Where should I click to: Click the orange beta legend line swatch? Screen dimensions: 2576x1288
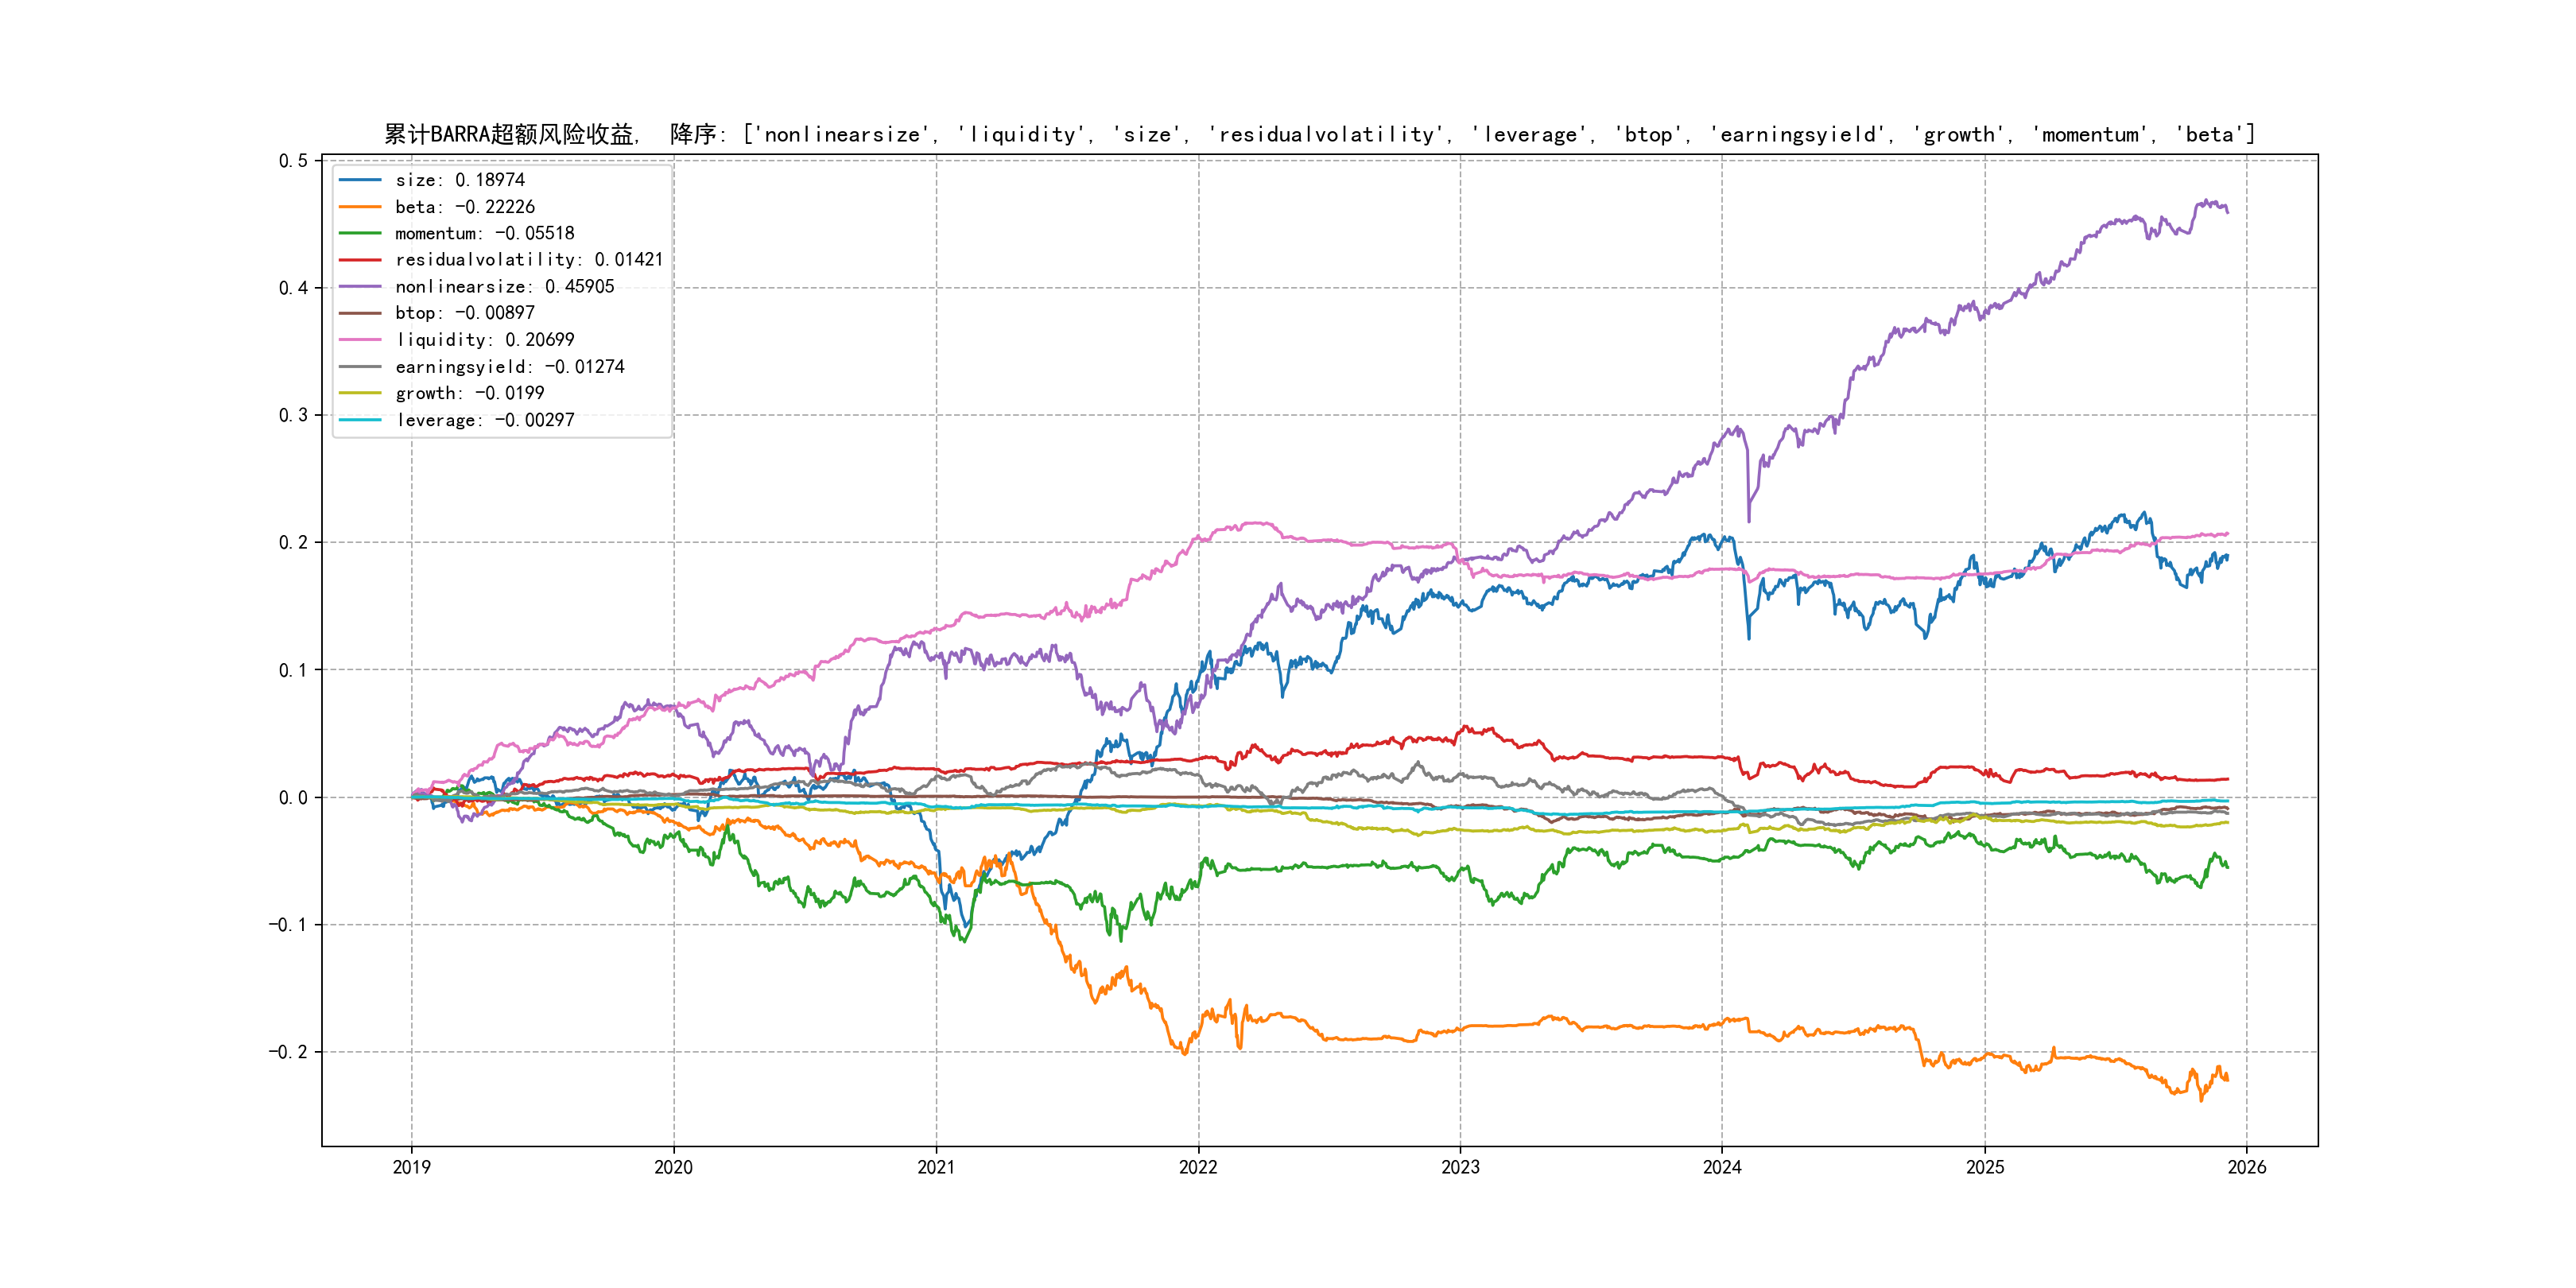(x=360, y=207)
